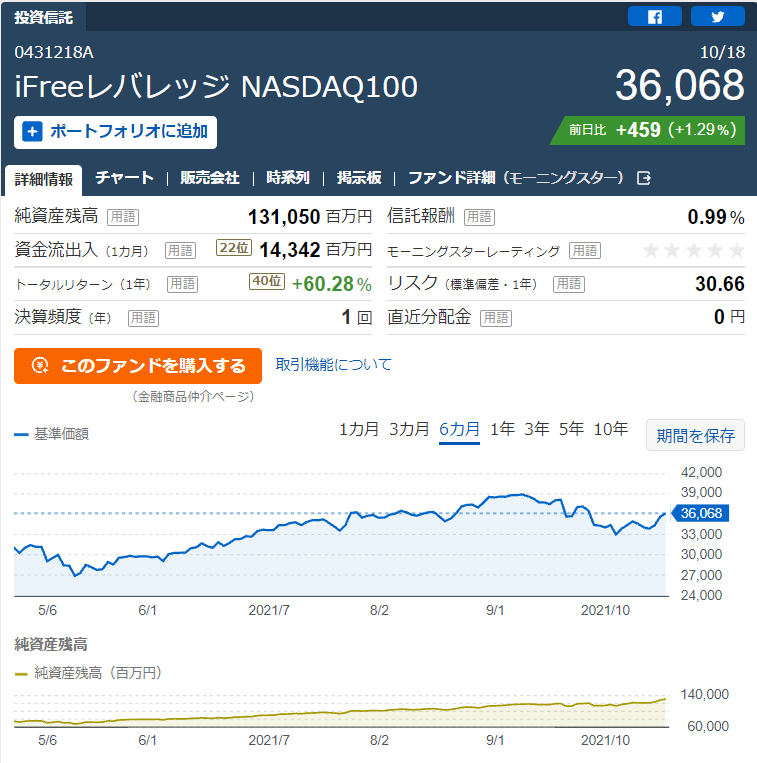The width and height of the screenshot is (757, 763).
Task: Click the 14,342 百万円 value
Action: (315, 250)
